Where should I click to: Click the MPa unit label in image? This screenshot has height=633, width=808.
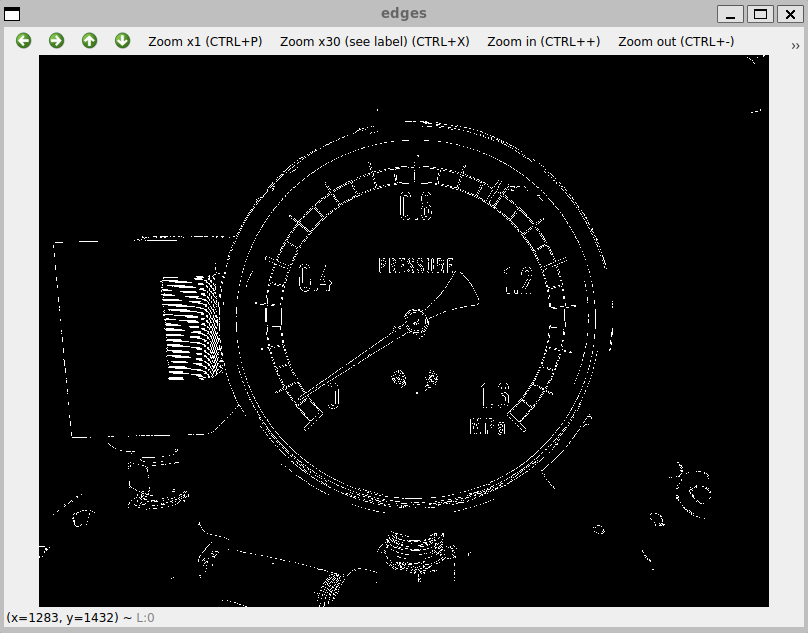488,427
